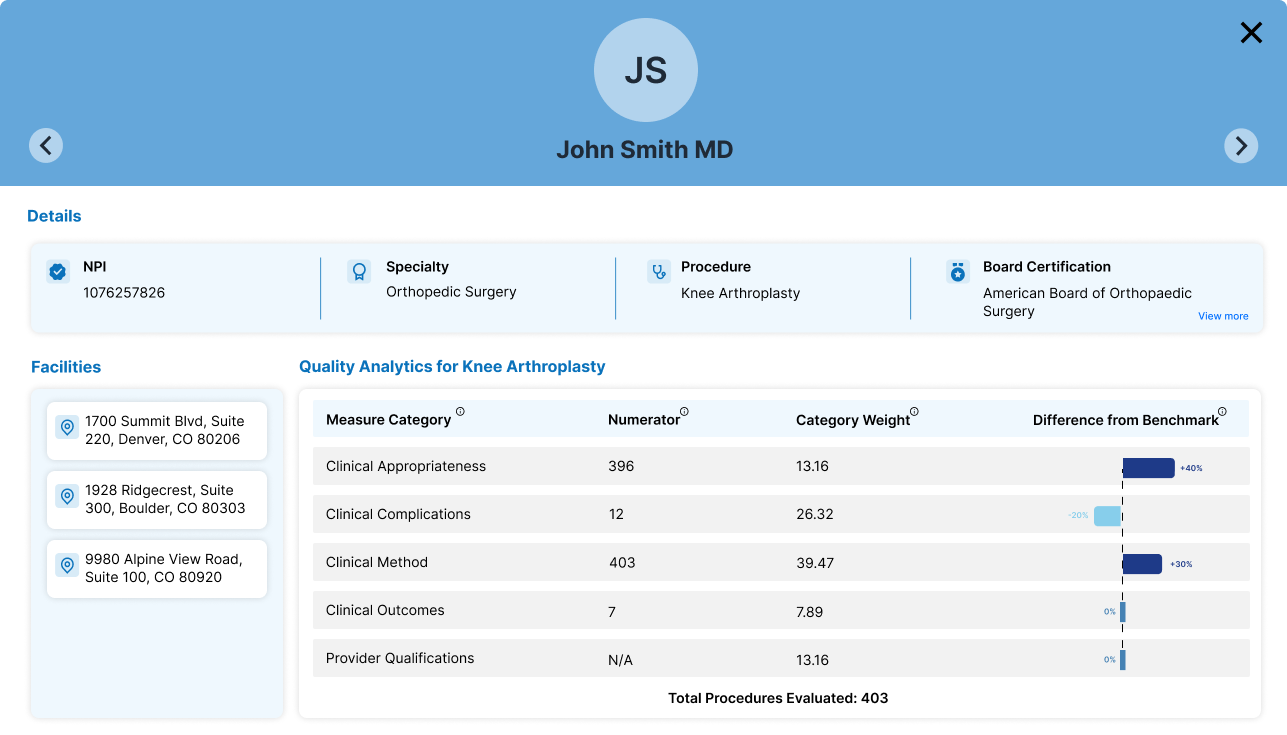
Task: Click the Category Weight info icon
Action: pos(914,412)
